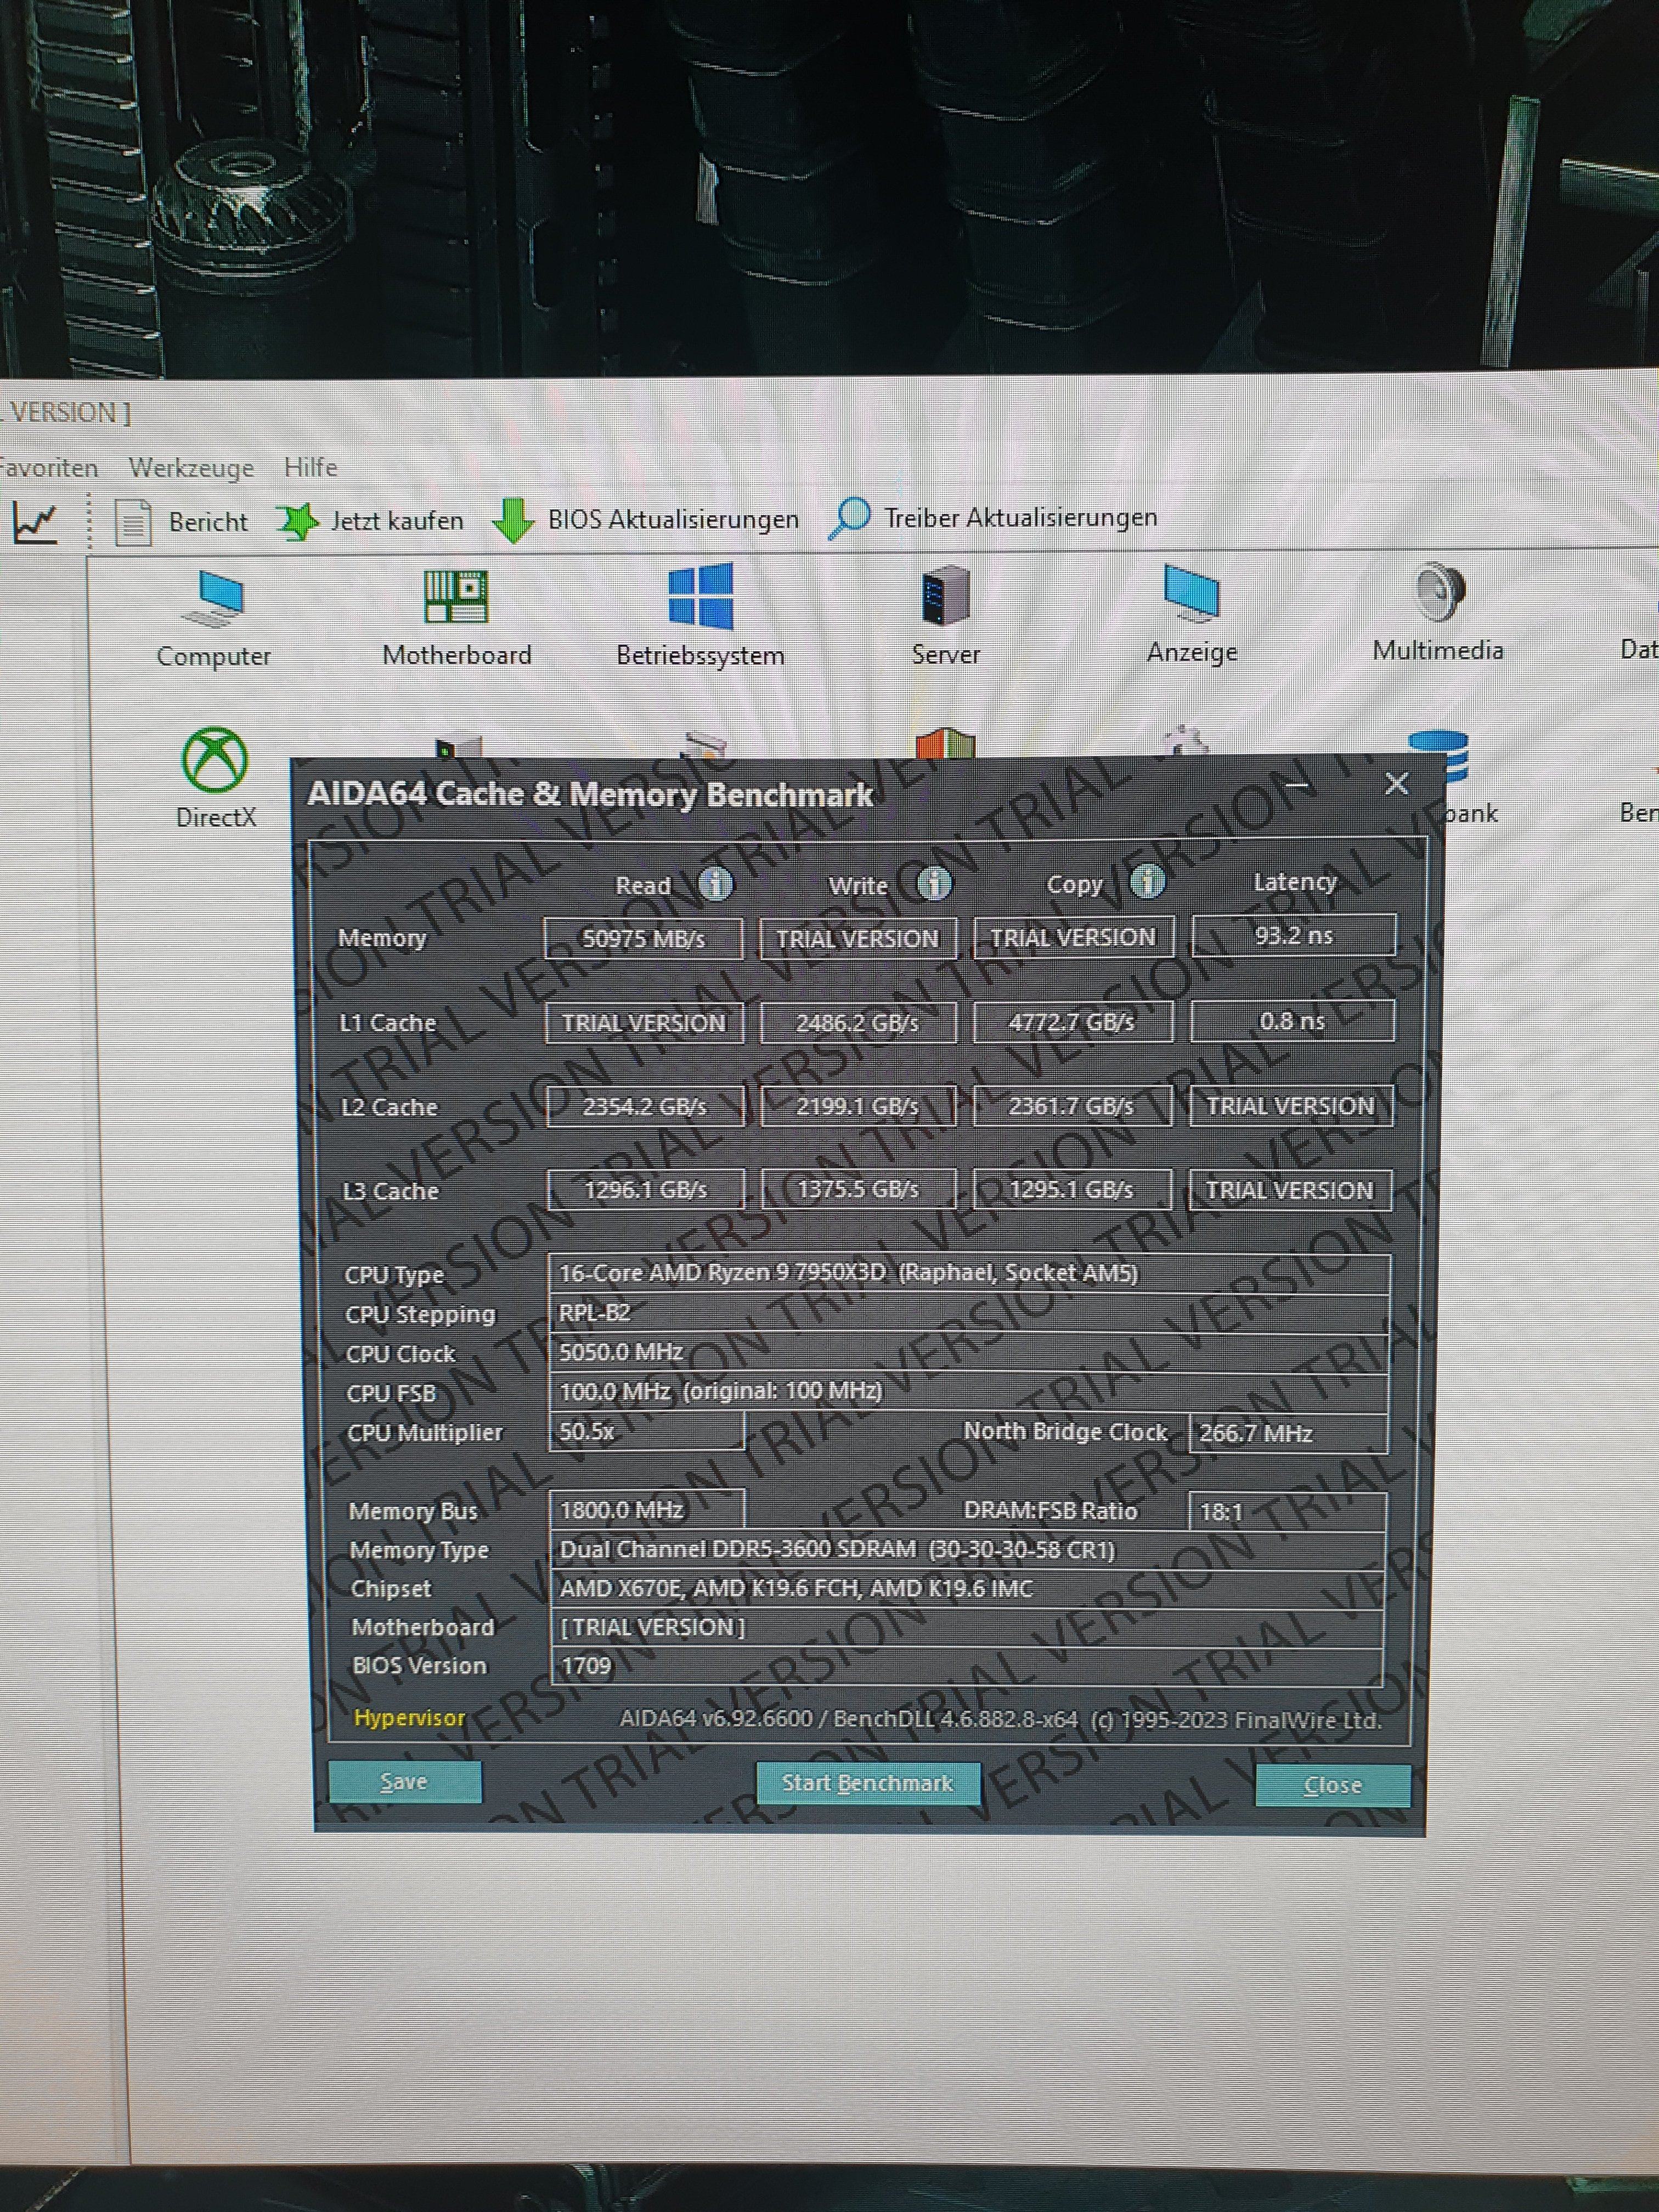Click the Jetzt kaufen toolbar label
The image size is (1659, 2212).
397,521
